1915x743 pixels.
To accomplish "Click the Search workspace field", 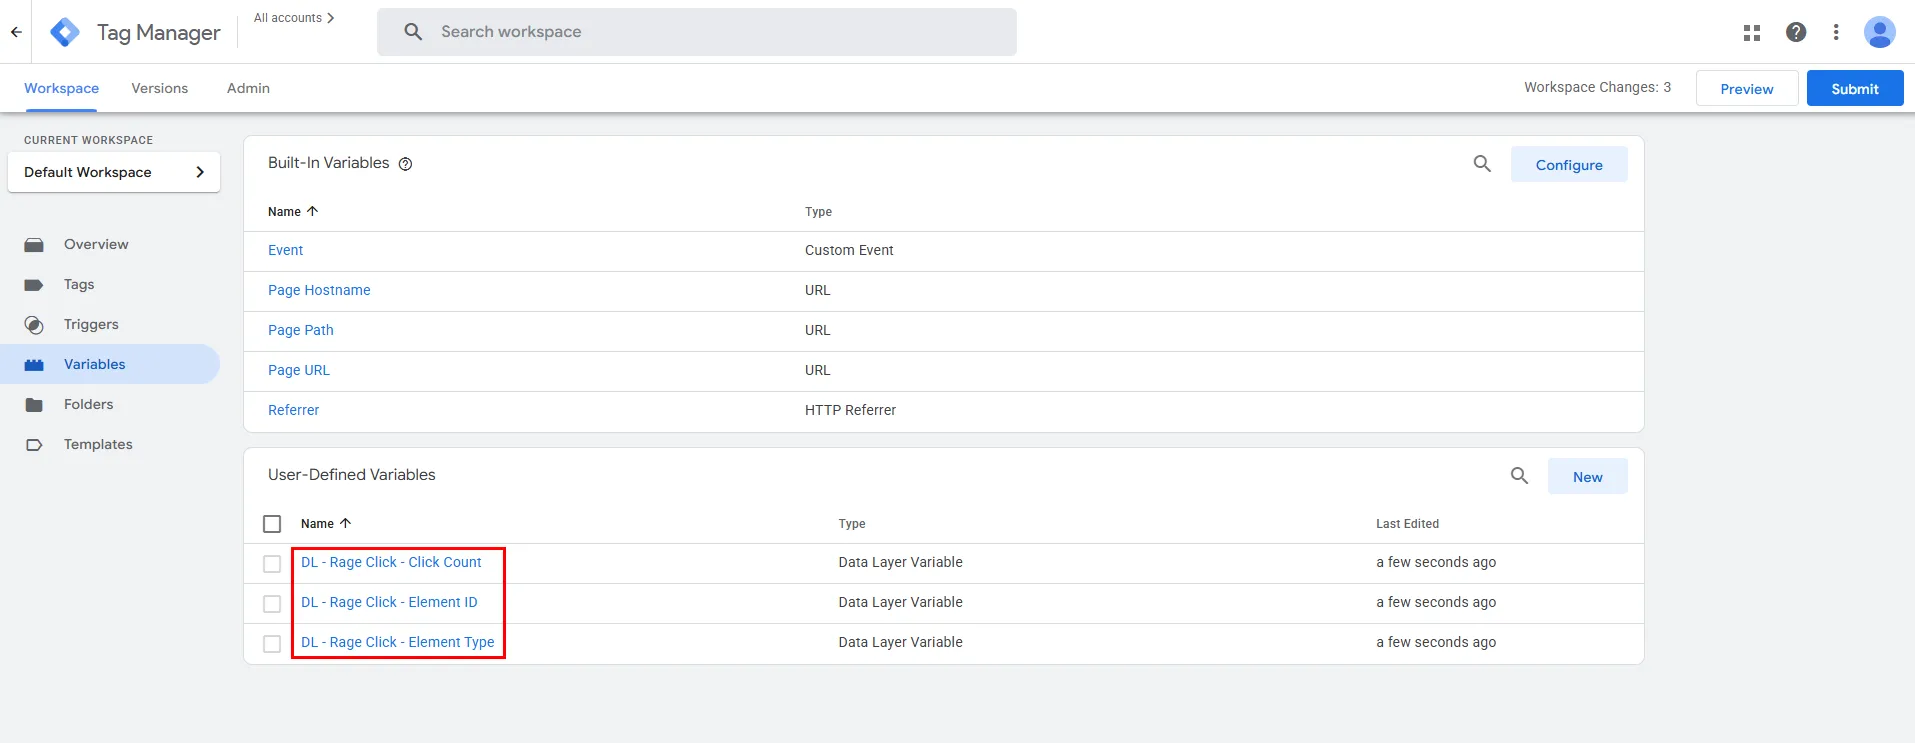I will coord(696,32).
